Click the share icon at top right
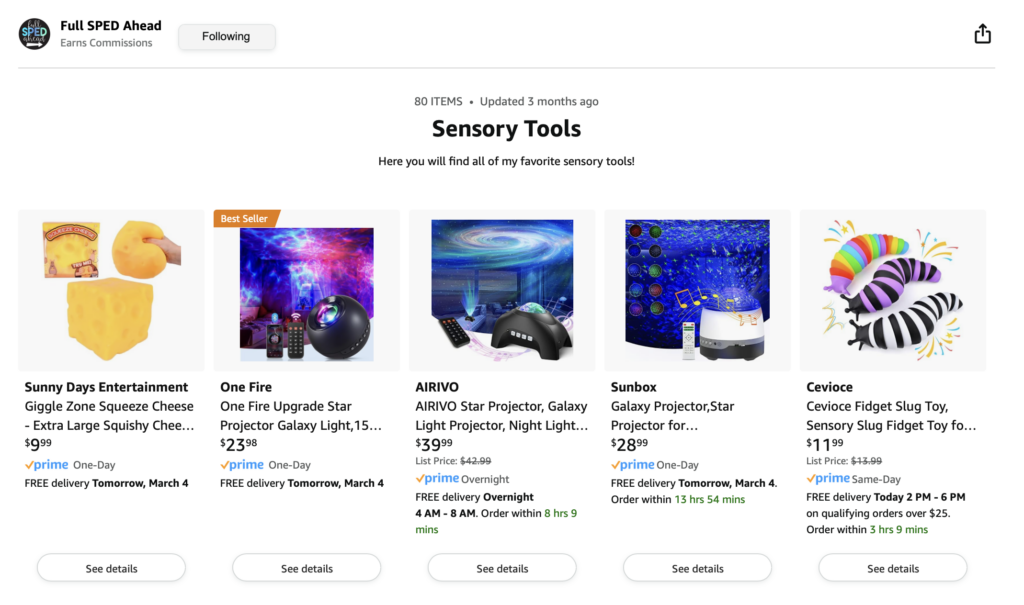Viewport: 1024px width, 605px height. (982, 35)
